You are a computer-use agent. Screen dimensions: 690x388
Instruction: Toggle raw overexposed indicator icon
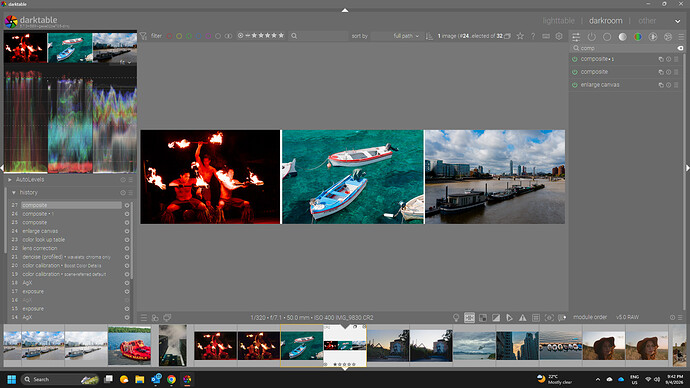point(483,317)
